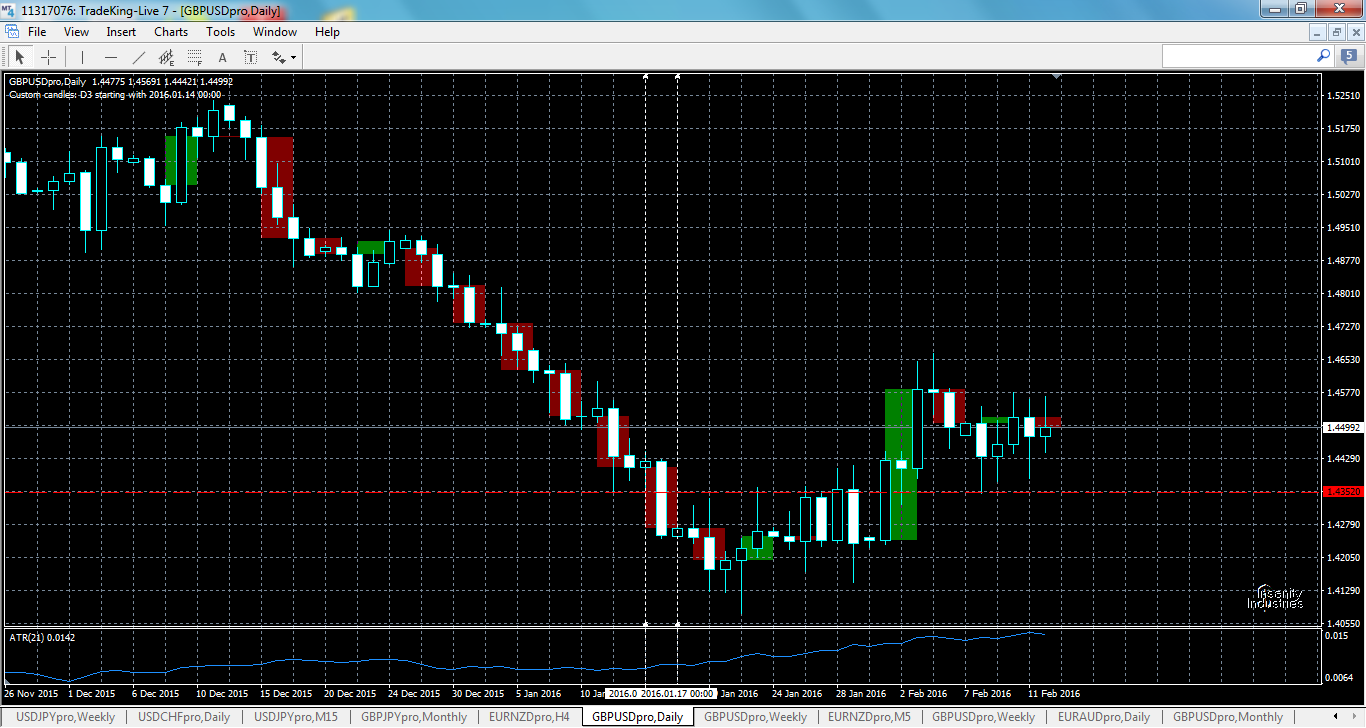The height and width of the screenshot is (728, 1366).
Task: Click inside the toolbar search field
Action: pyautogui.click(x=1238, y=56)
